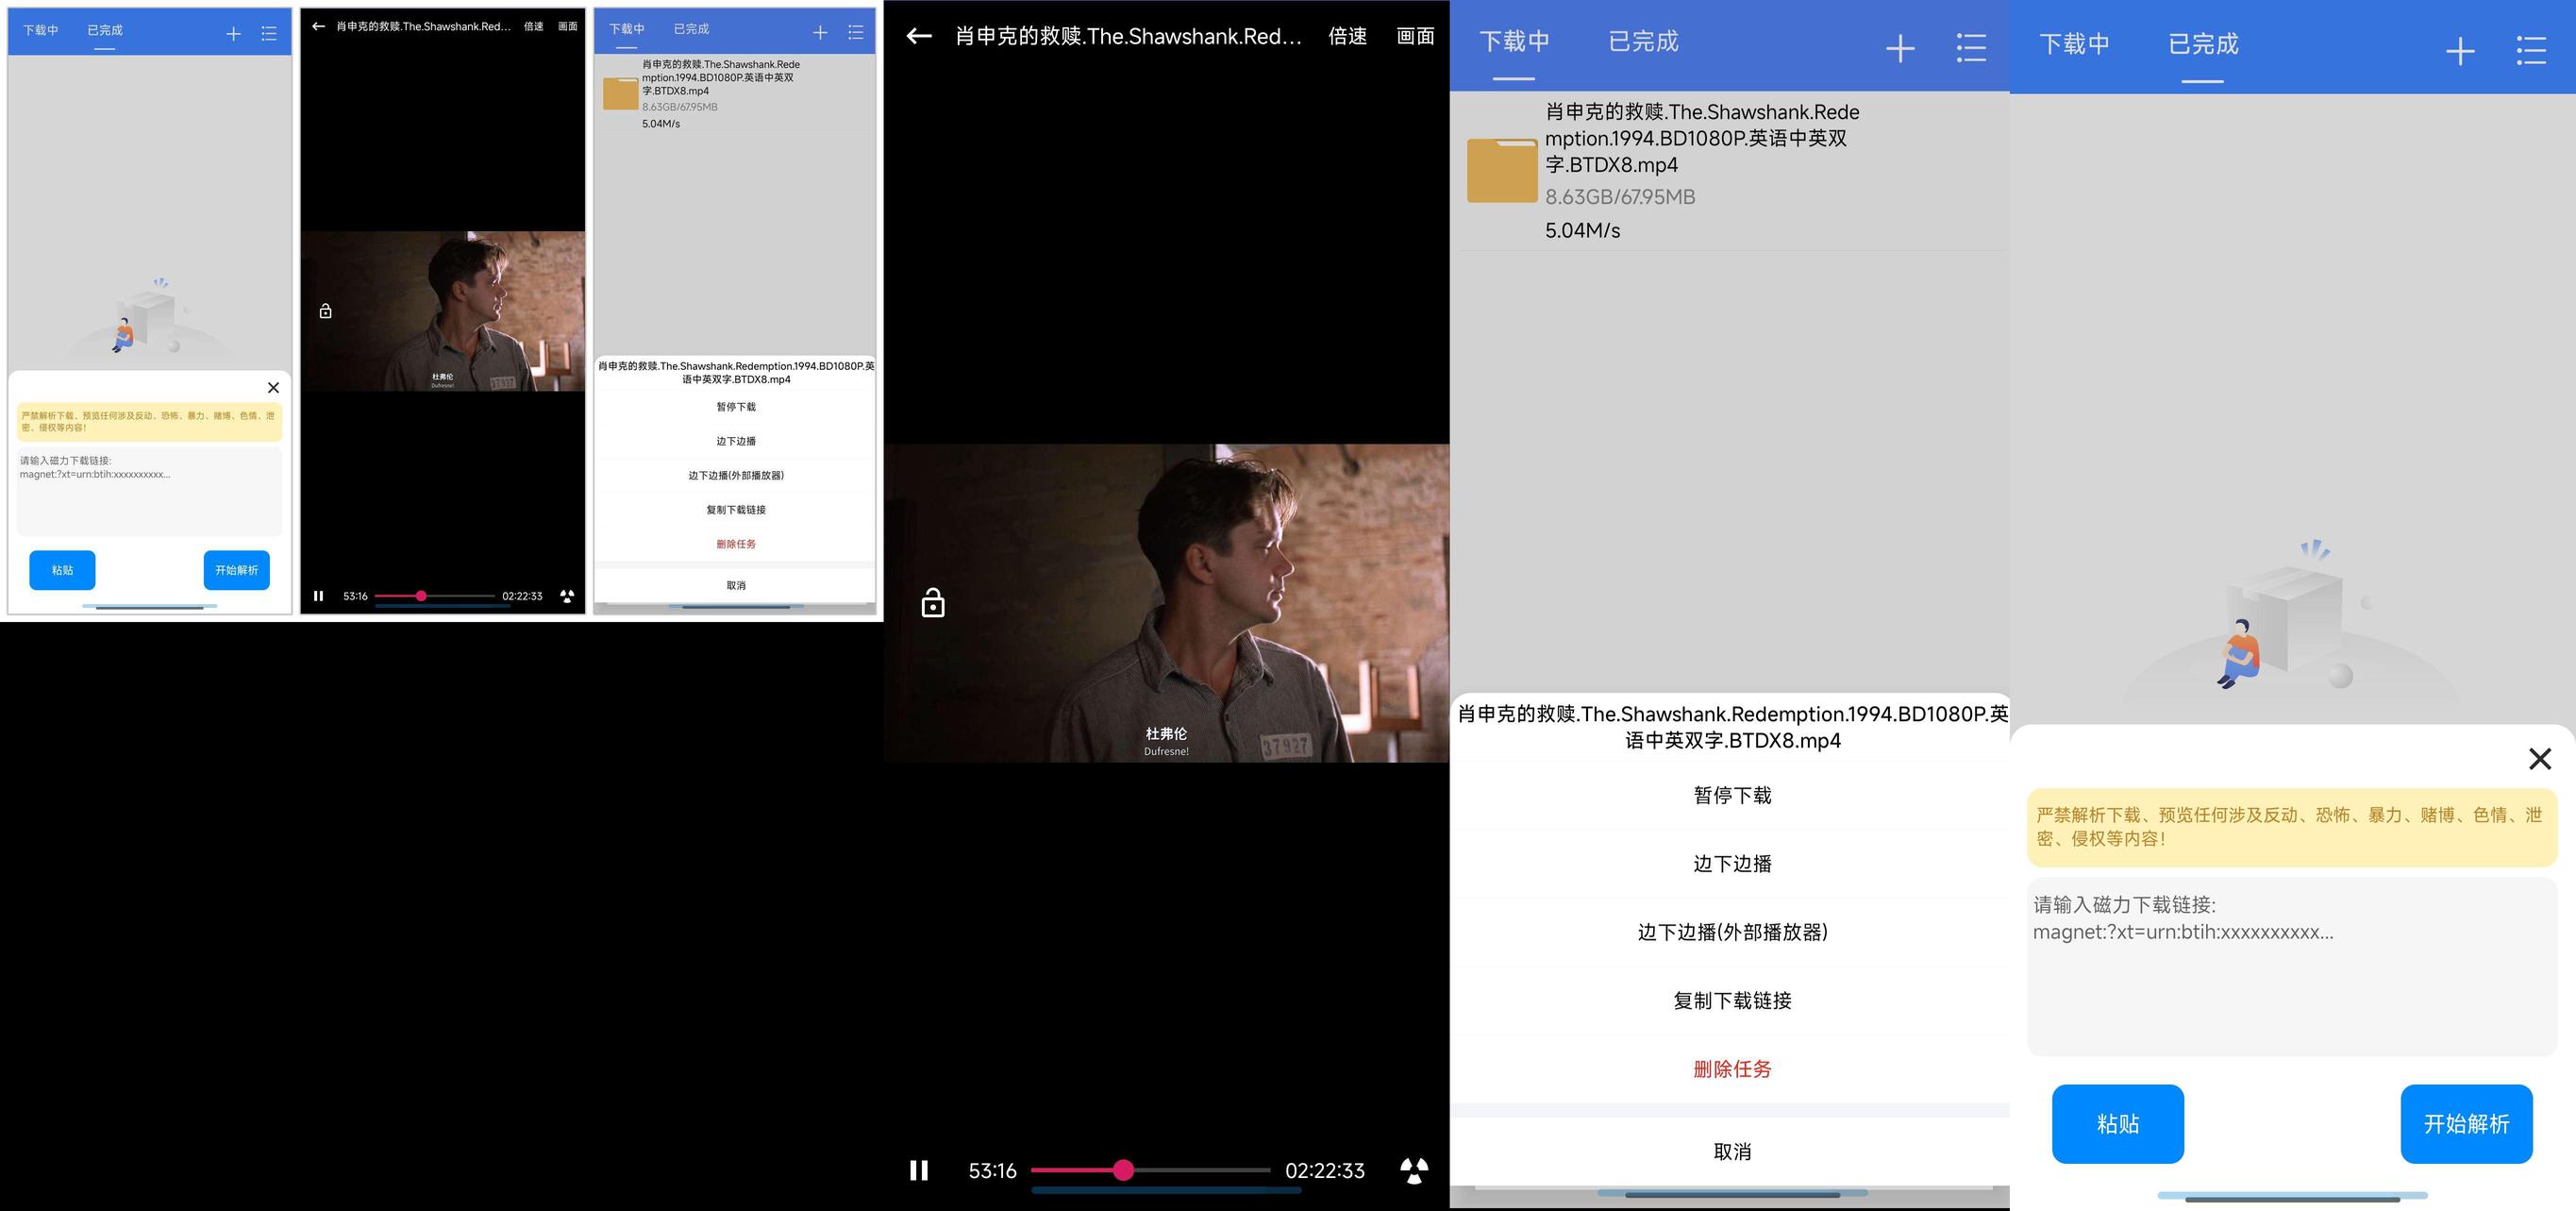Screen dimensions: 2576x1211
Task: Switch to 下载中 tab in small download list
Action: (627, 29)
